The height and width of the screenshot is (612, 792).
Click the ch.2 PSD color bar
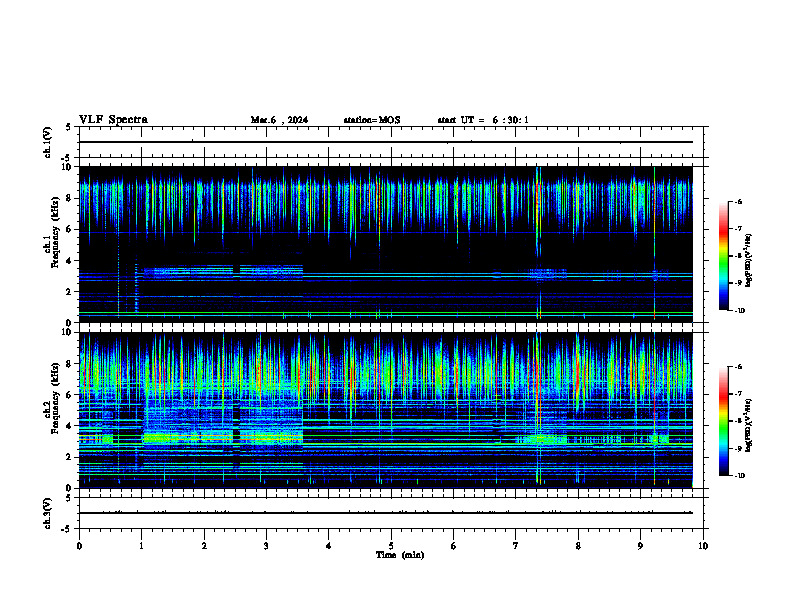tap(723, 421)
